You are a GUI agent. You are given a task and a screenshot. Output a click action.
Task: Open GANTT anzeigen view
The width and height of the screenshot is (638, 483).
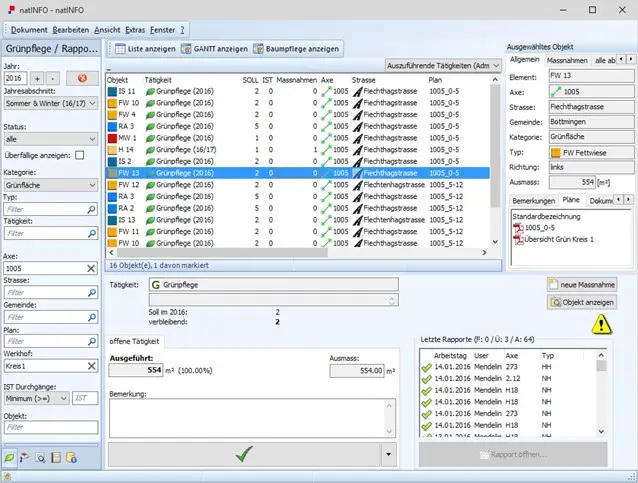tap(214, 49)
